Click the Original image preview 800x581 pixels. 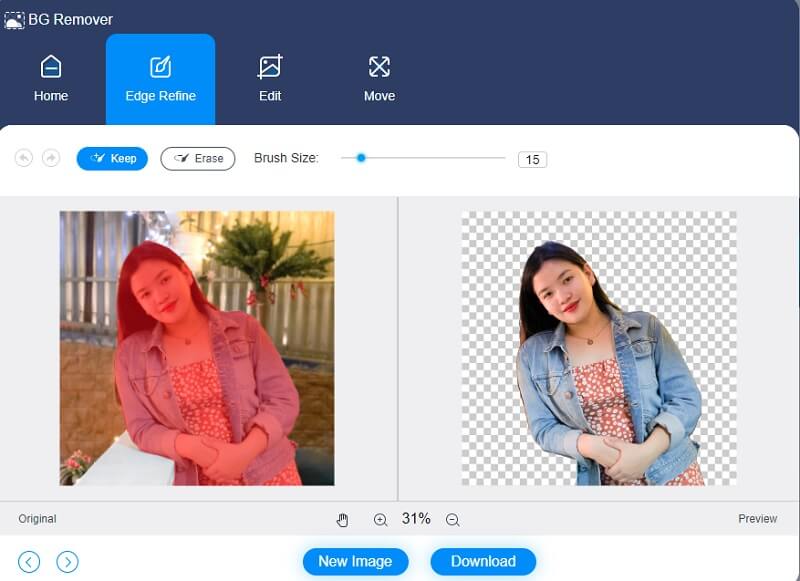pyautogui.click(x=197, y=350)
